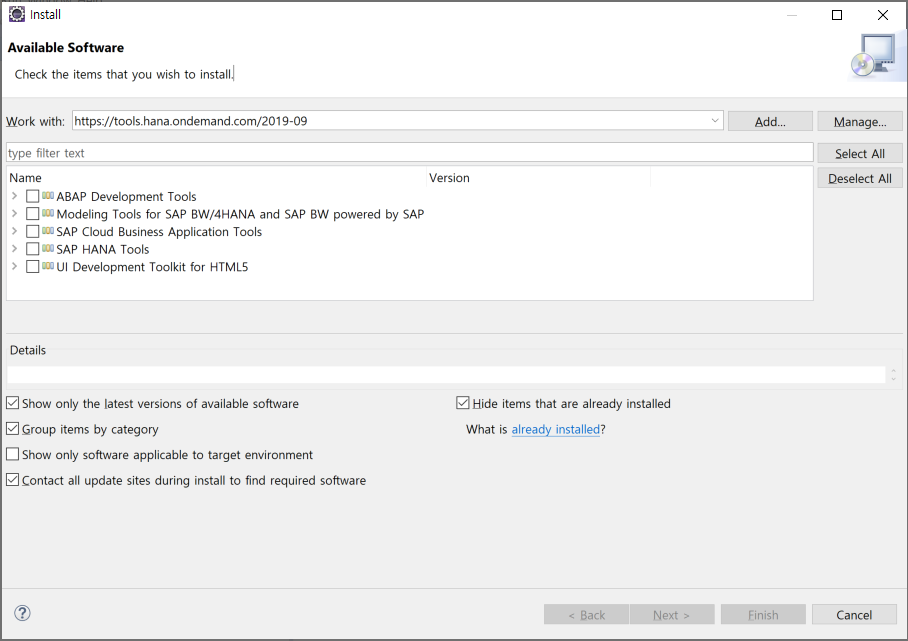Viewport: 908px width, 641px height.
Task: Expand the SAP HANA Tools node
Action: [x=14, y=249]
